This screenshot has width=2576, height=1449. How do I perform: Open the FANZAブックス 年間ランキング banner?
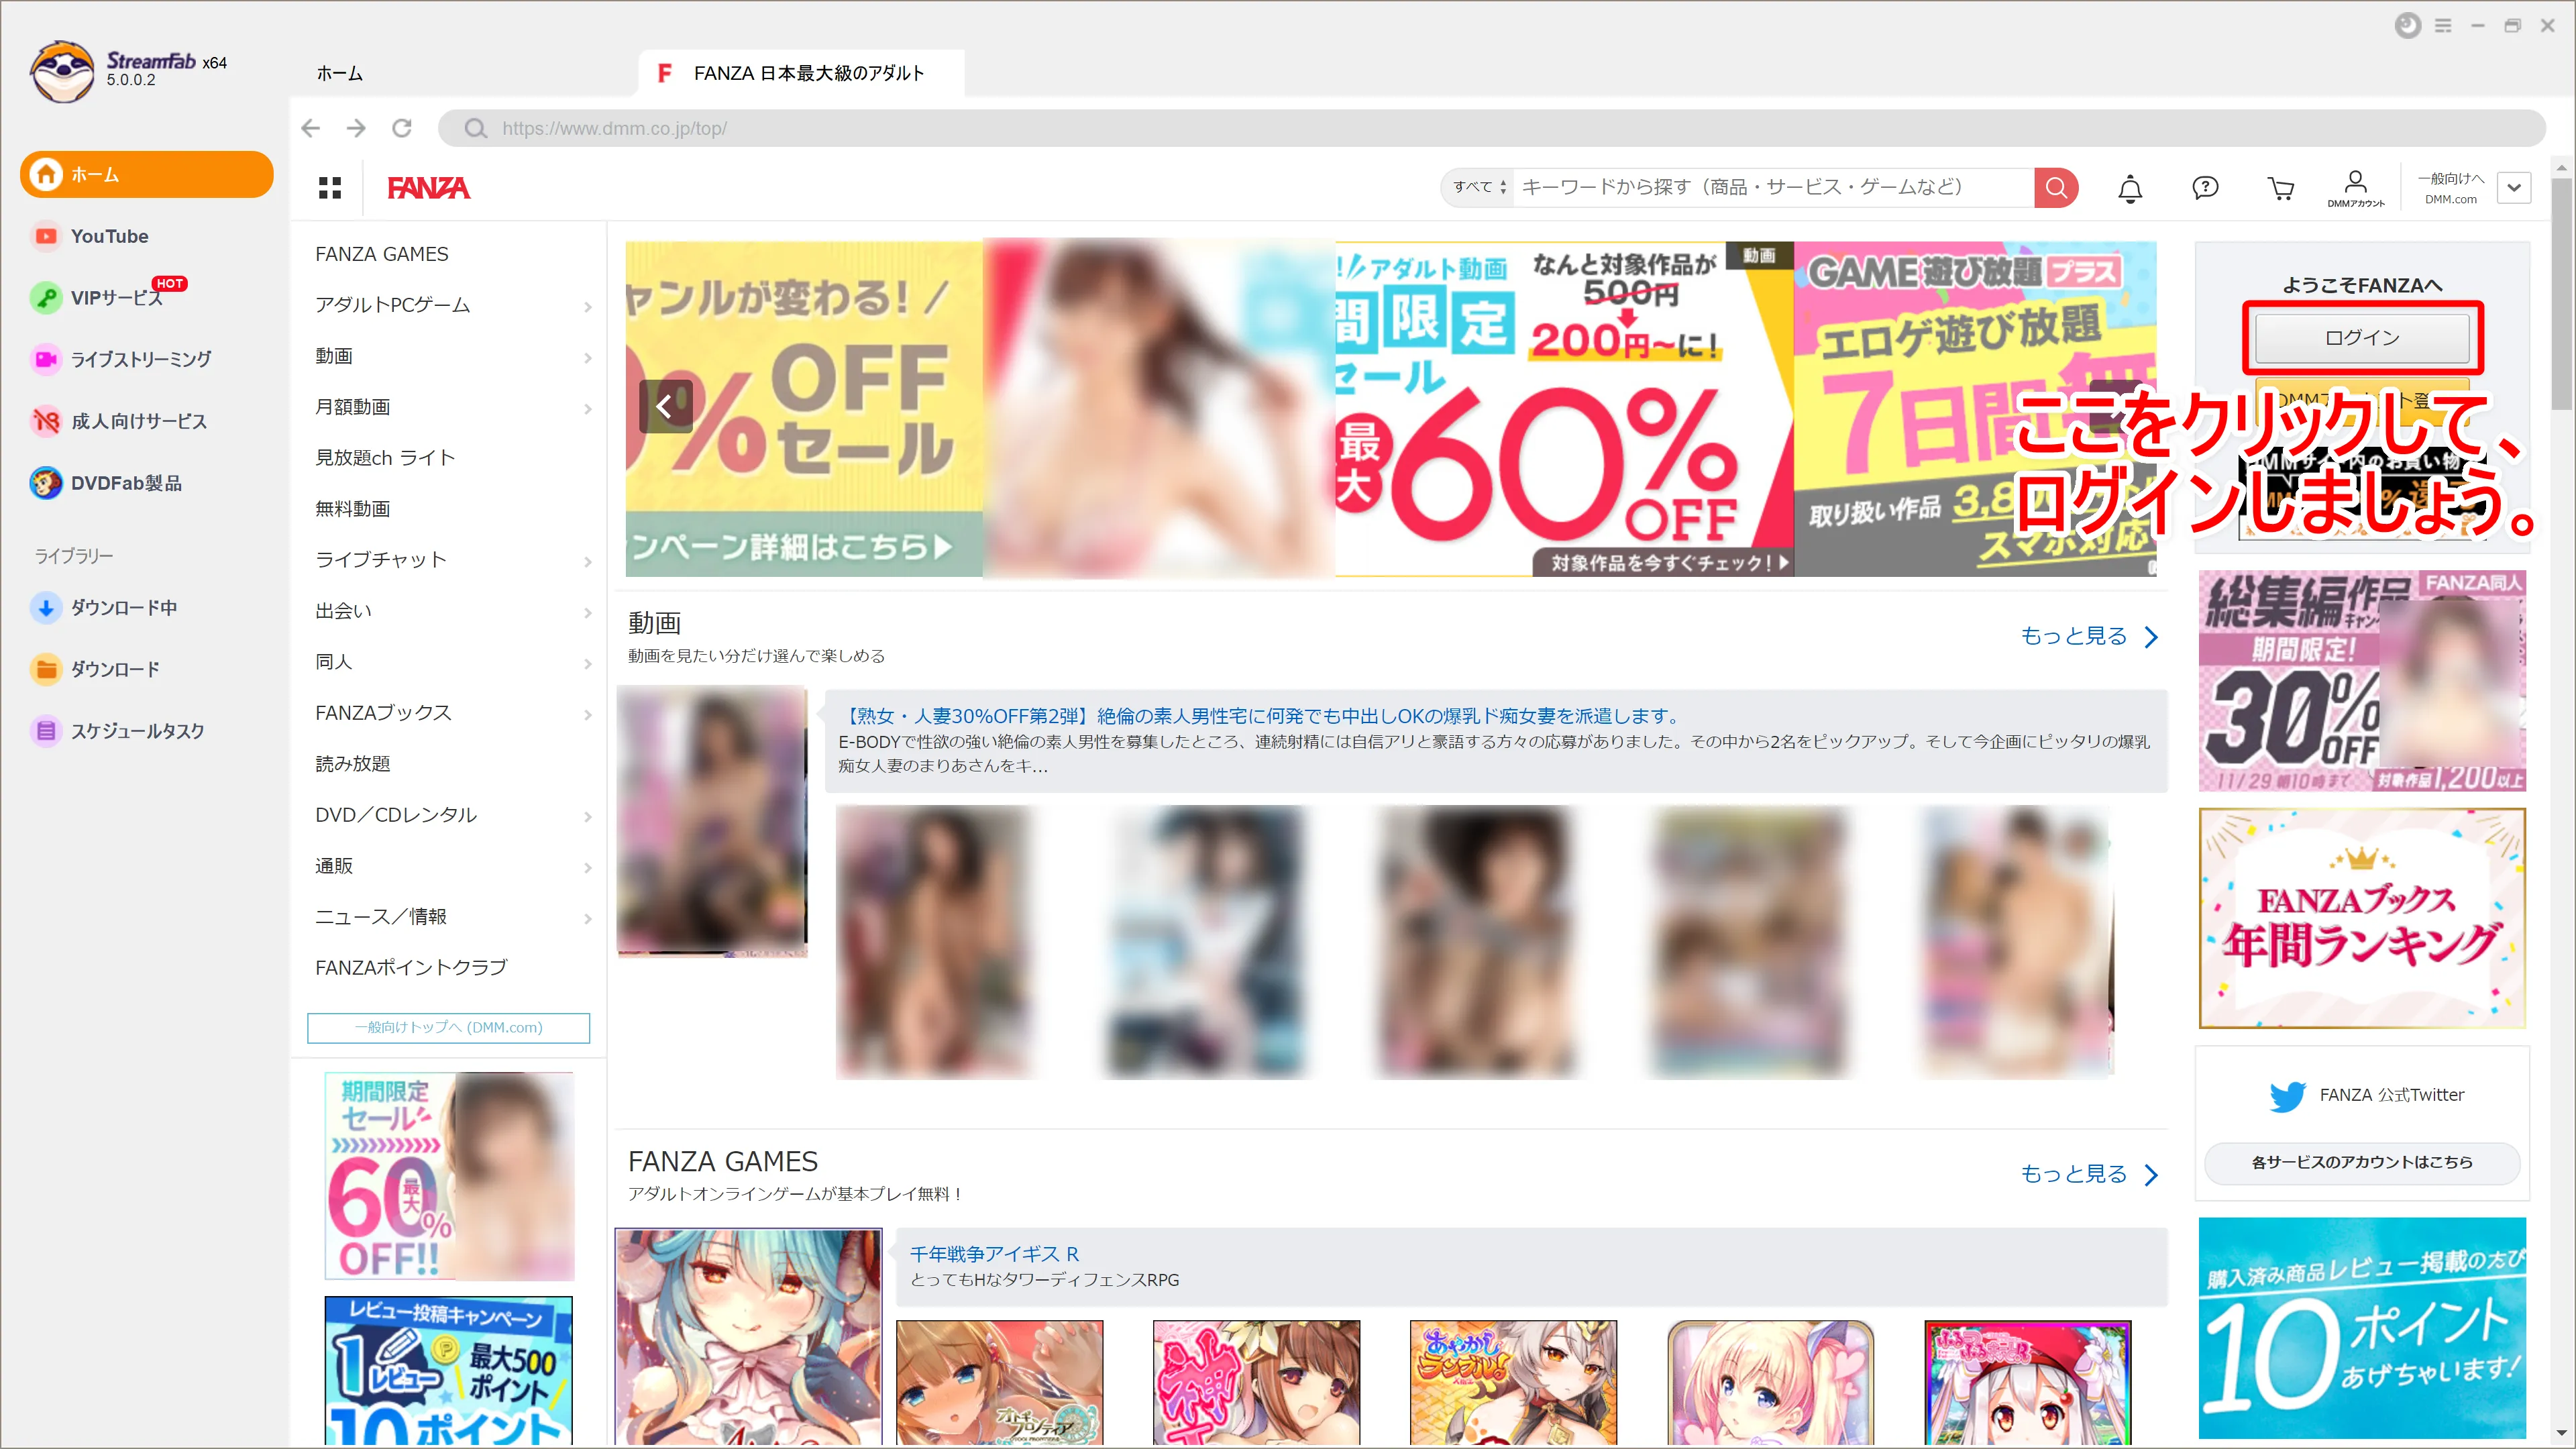2362,918
